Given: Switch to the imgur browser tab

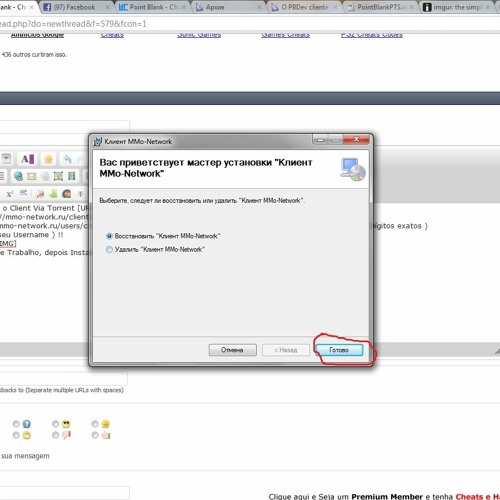Looking at the screenshot, I should click(457, 7).
